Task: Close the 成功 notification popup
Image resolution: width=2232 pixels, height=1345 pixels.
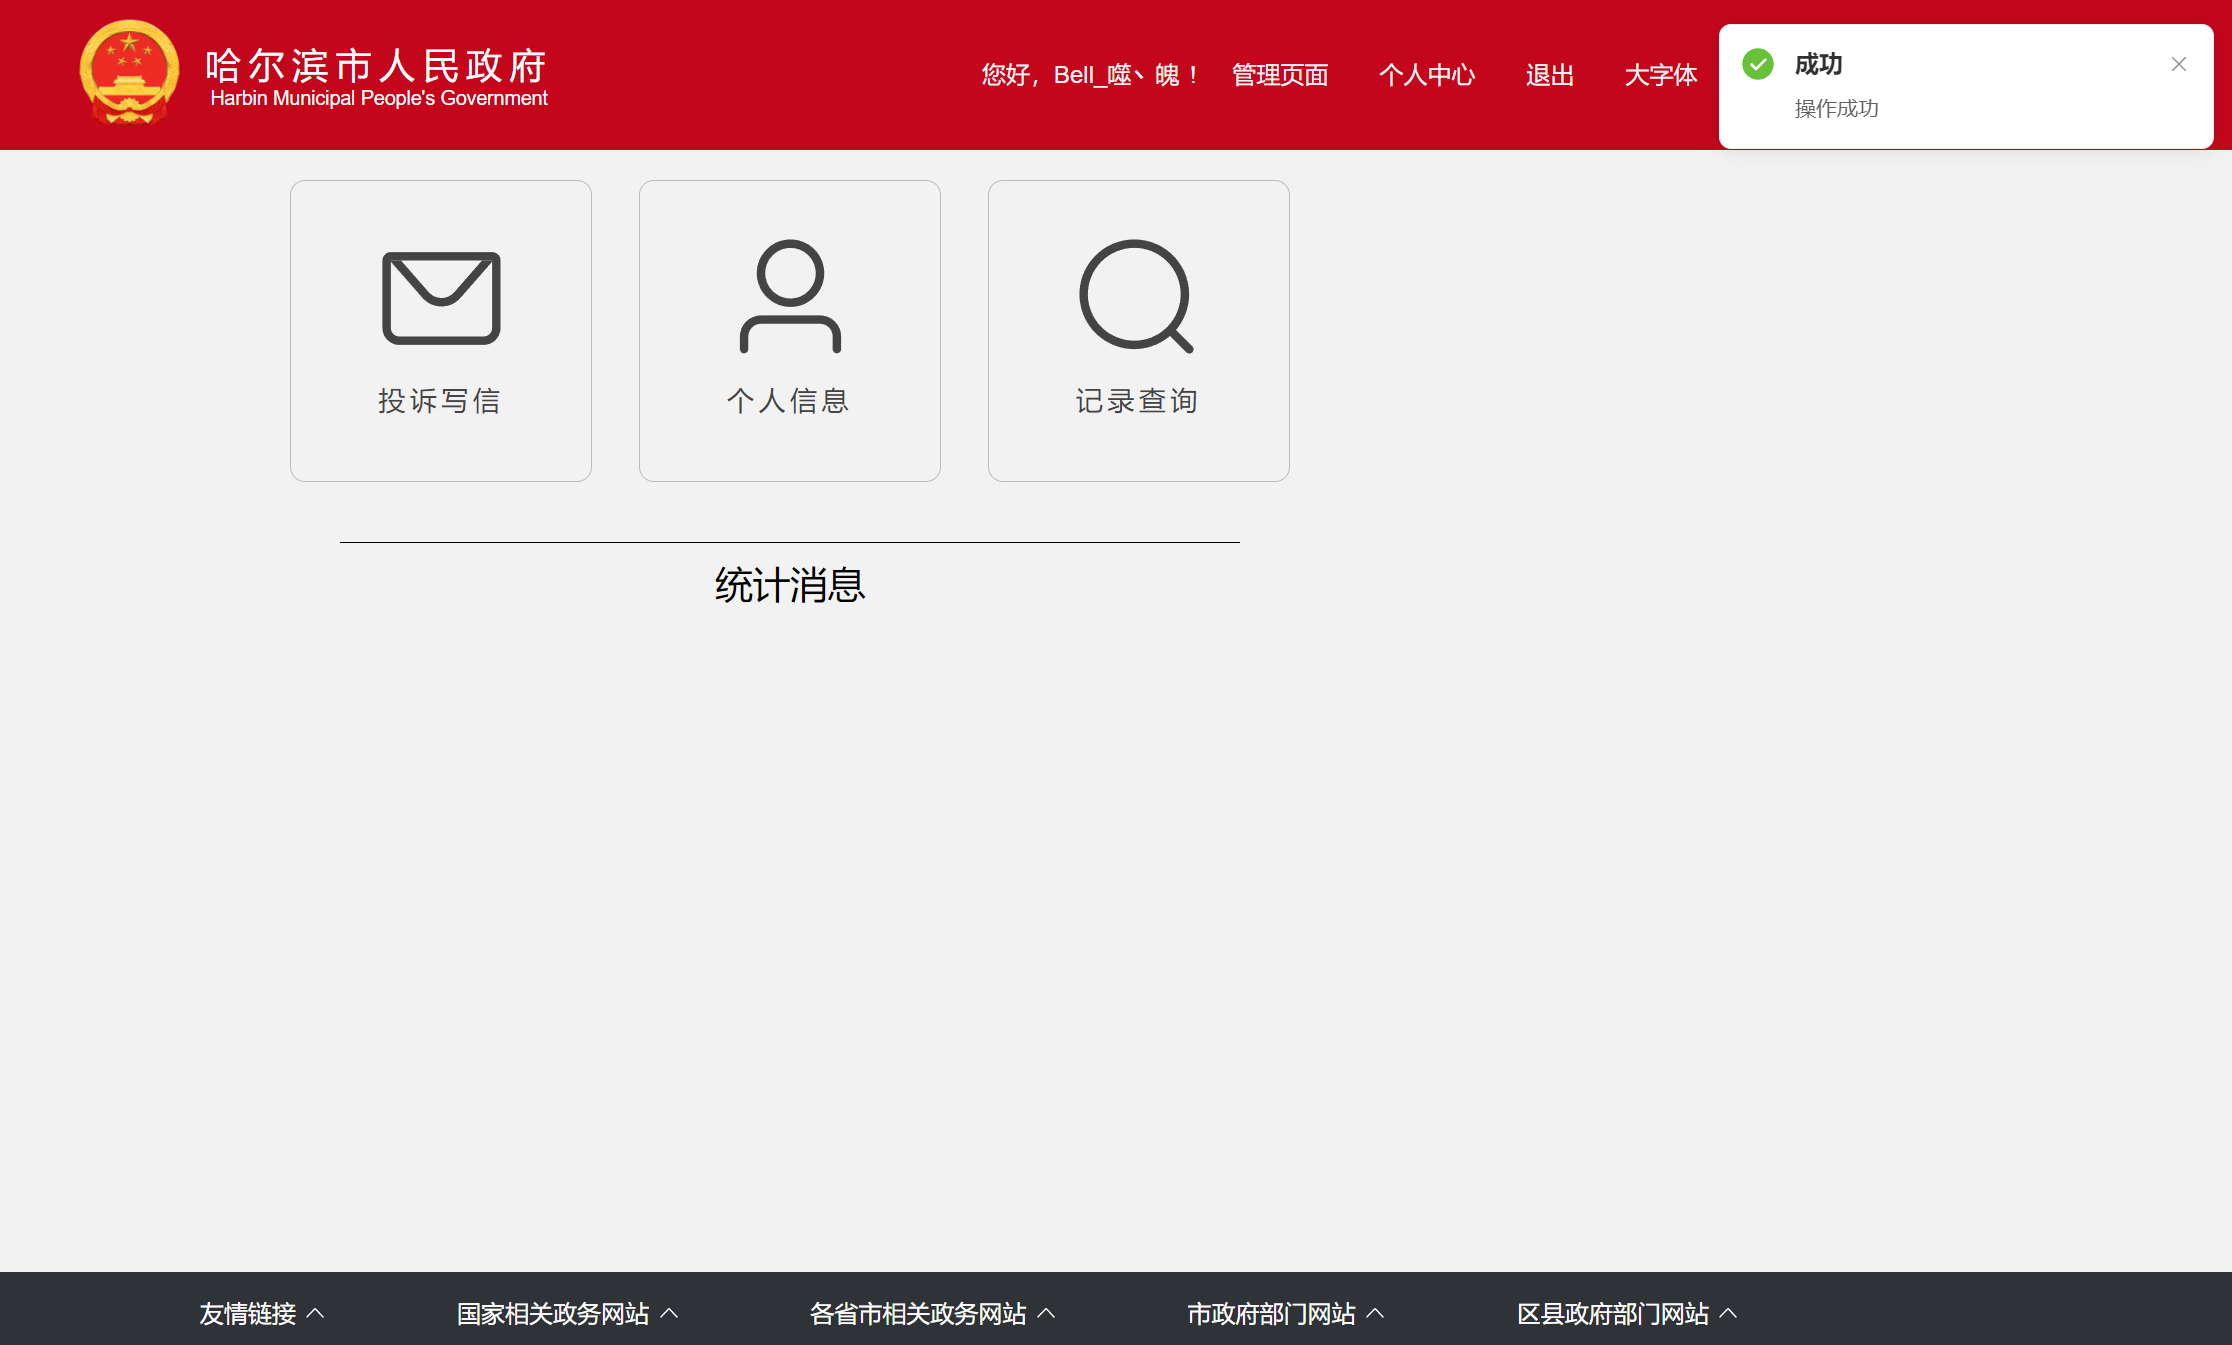Action: coord(2178,64)
